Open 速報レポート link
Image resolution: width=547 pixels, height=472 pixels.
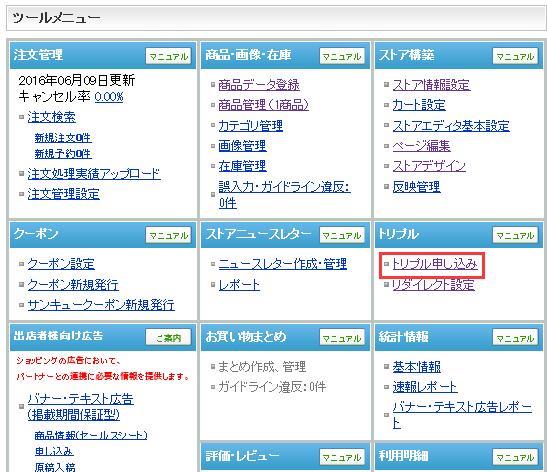pos(425,387)
